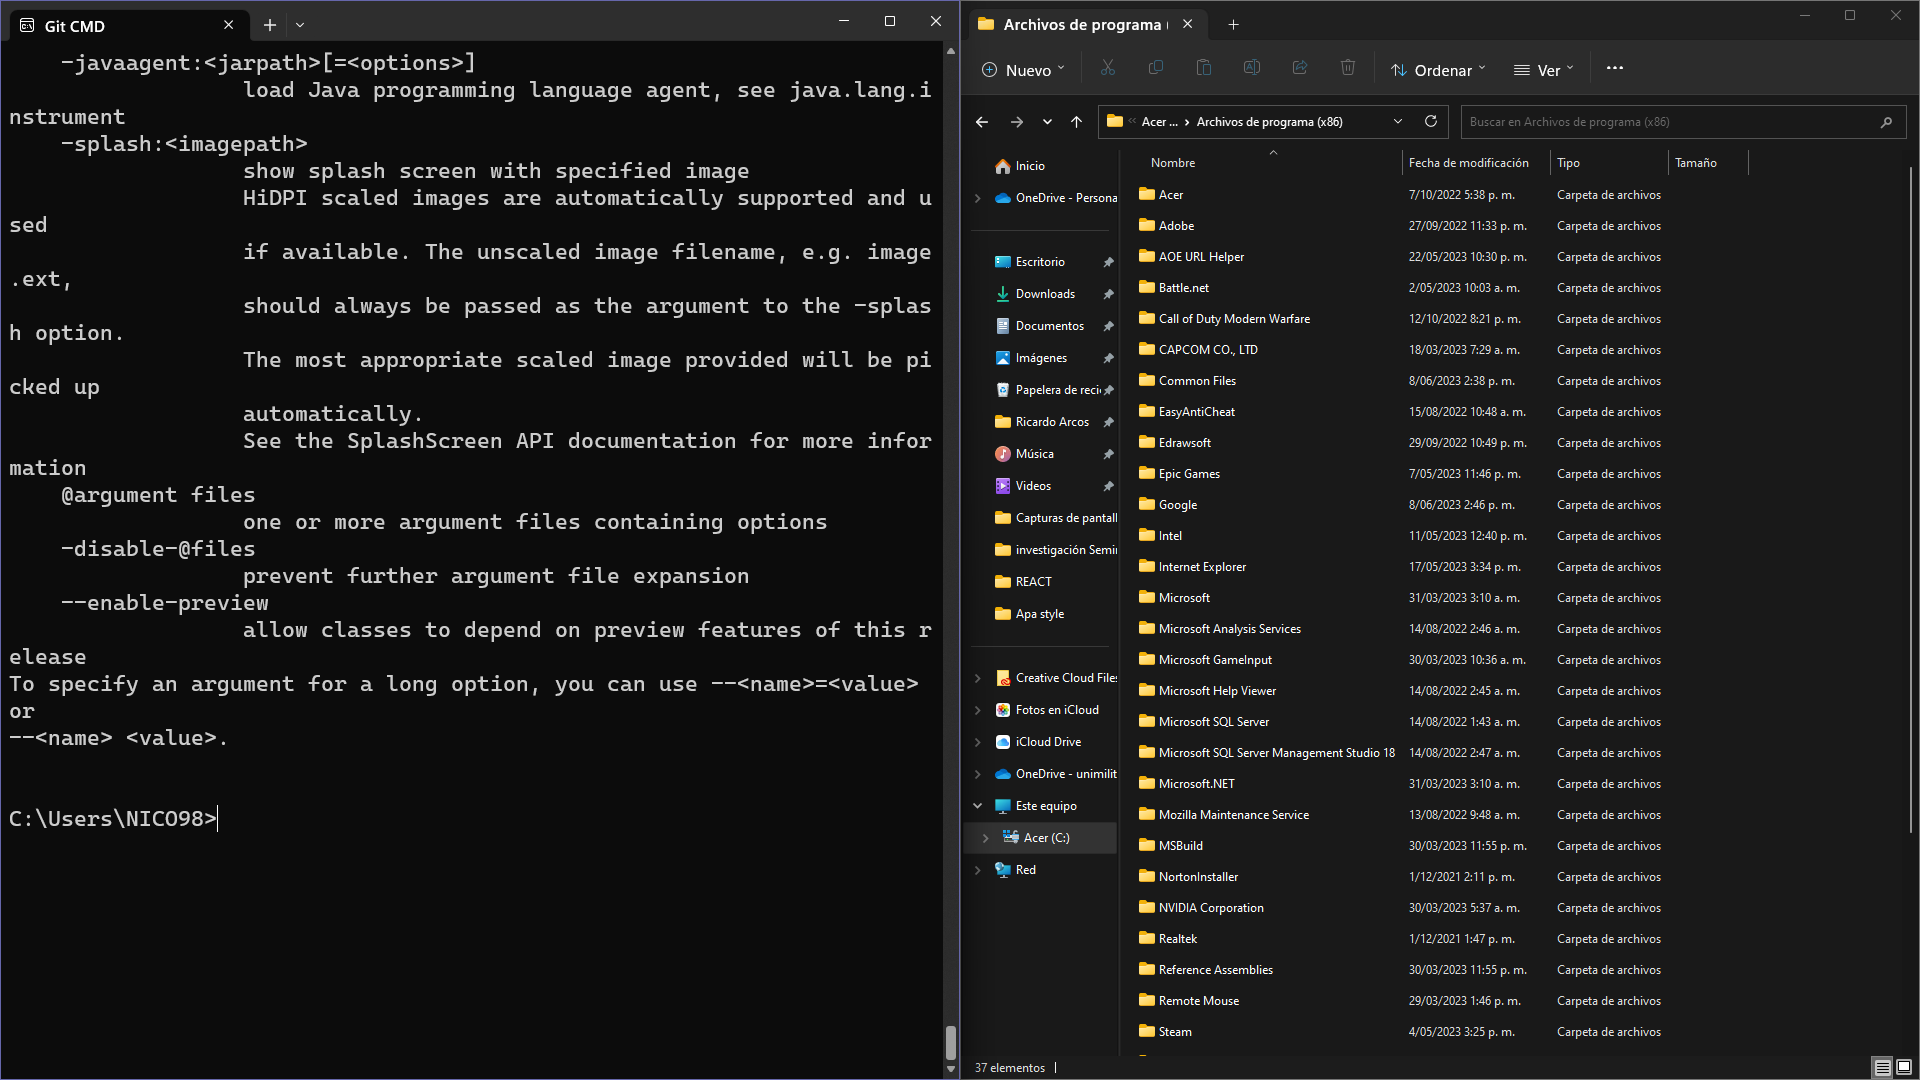Collapse Este equipo tree node
This screenshot has height=1080, width=1920.
pyautogui.click(x=978, y=806)
